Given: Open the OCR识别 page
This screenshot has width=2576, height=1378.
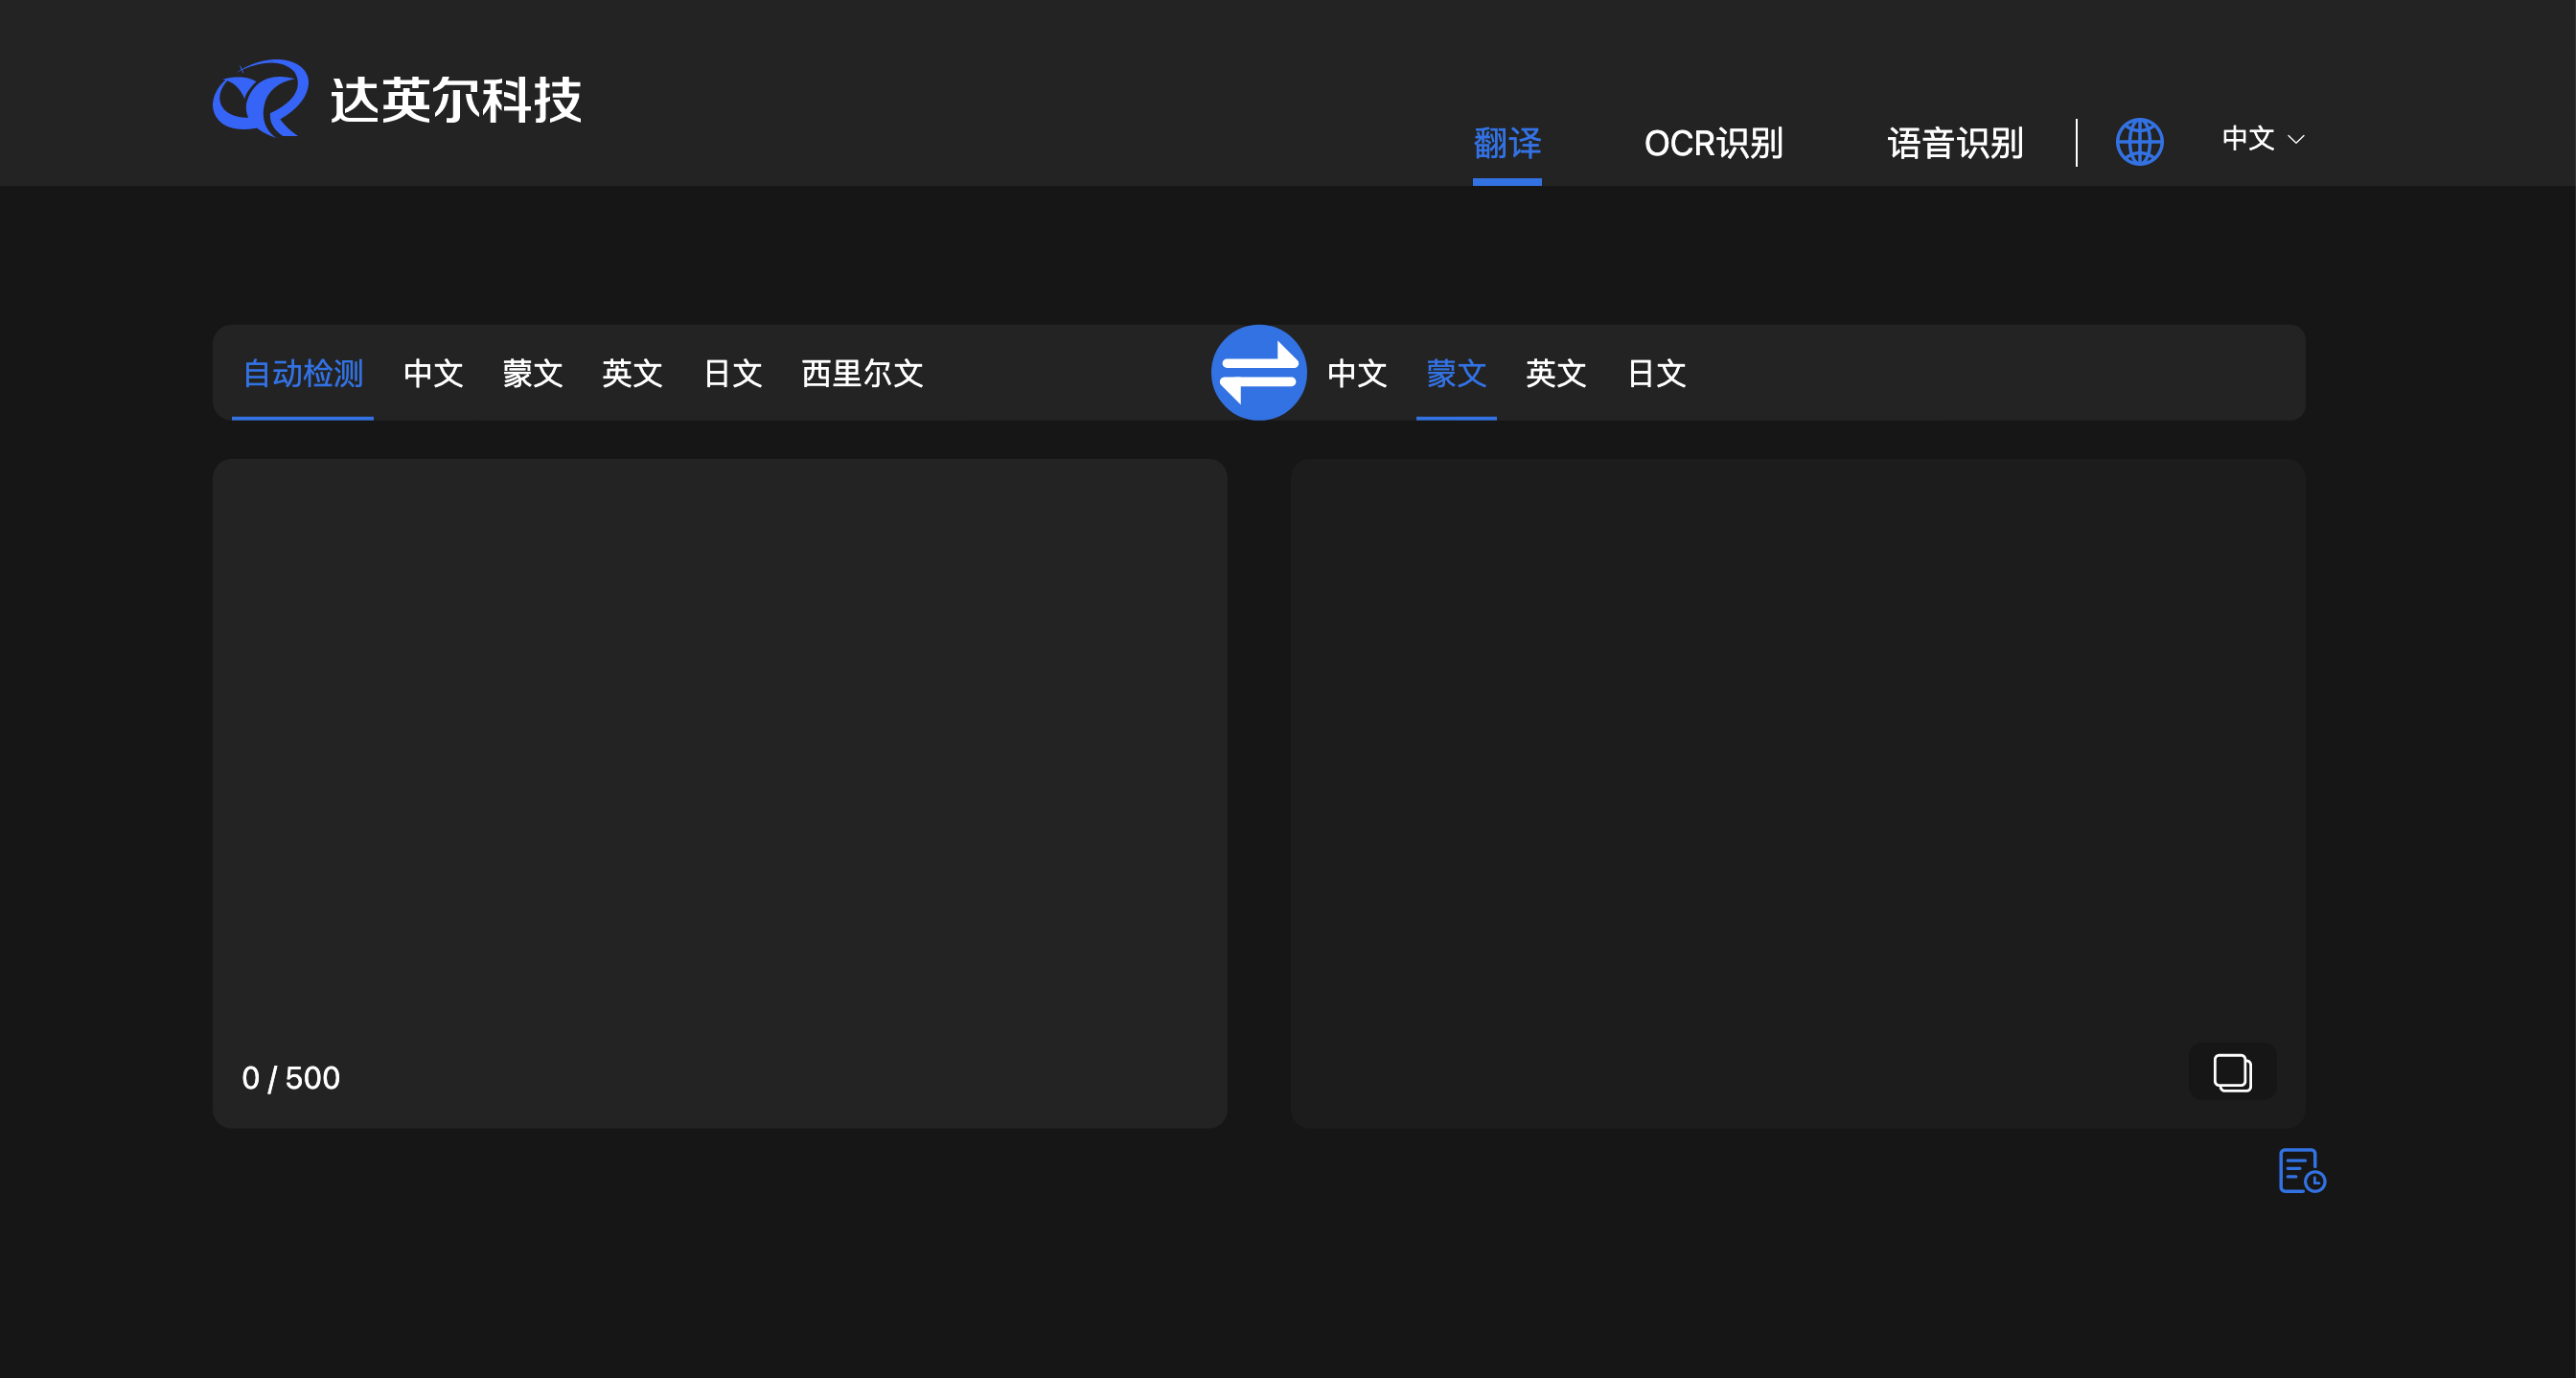Looking at the screenshot, I should (1714, 143).
